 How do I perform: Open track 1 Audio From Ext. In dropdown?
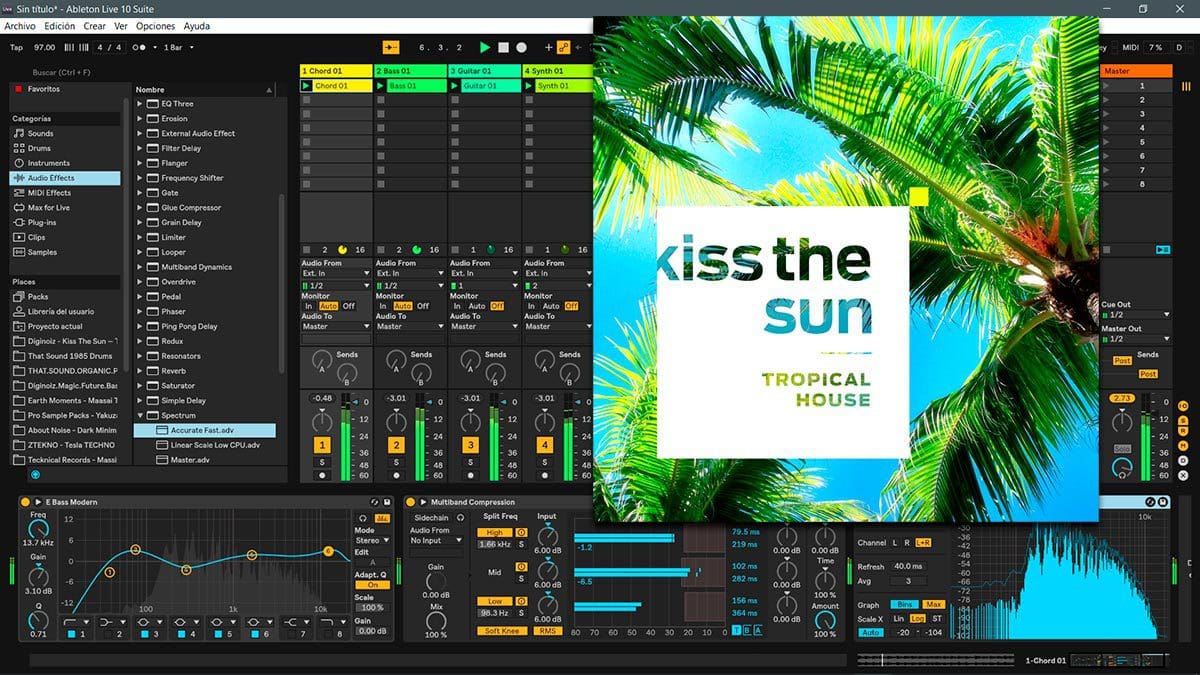point(335,273)
